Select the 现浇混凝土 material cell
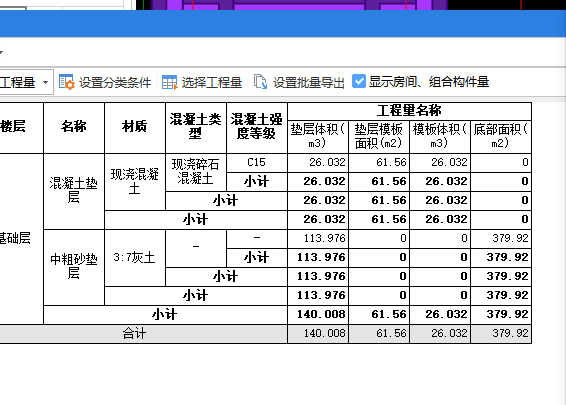This screenshot has height=405, width=566. 135,182
